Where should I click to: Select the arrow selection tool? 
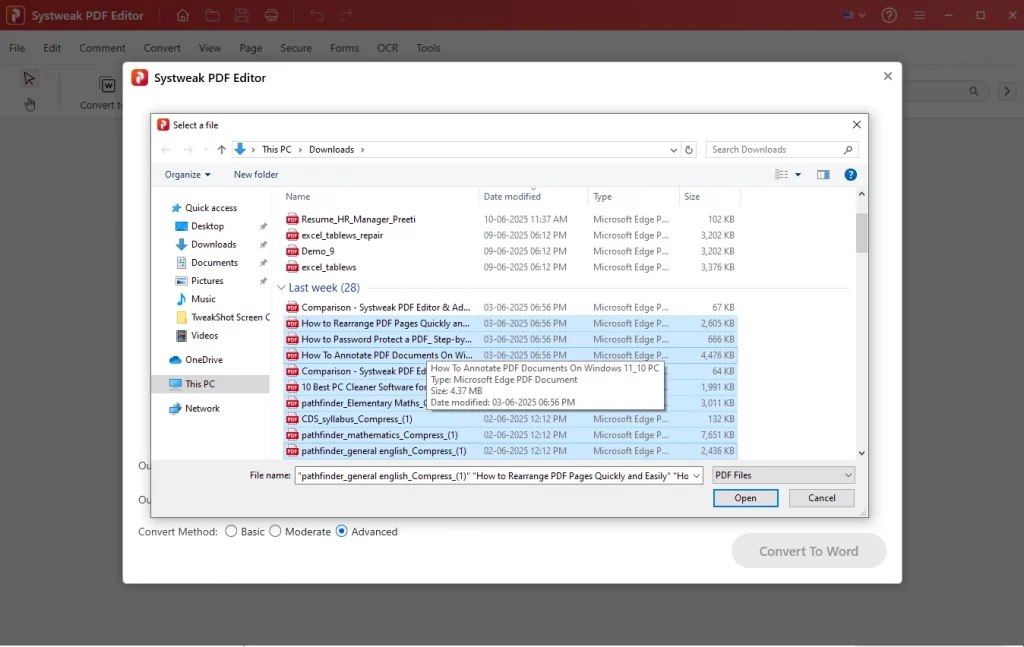click(x=29, y=78)
